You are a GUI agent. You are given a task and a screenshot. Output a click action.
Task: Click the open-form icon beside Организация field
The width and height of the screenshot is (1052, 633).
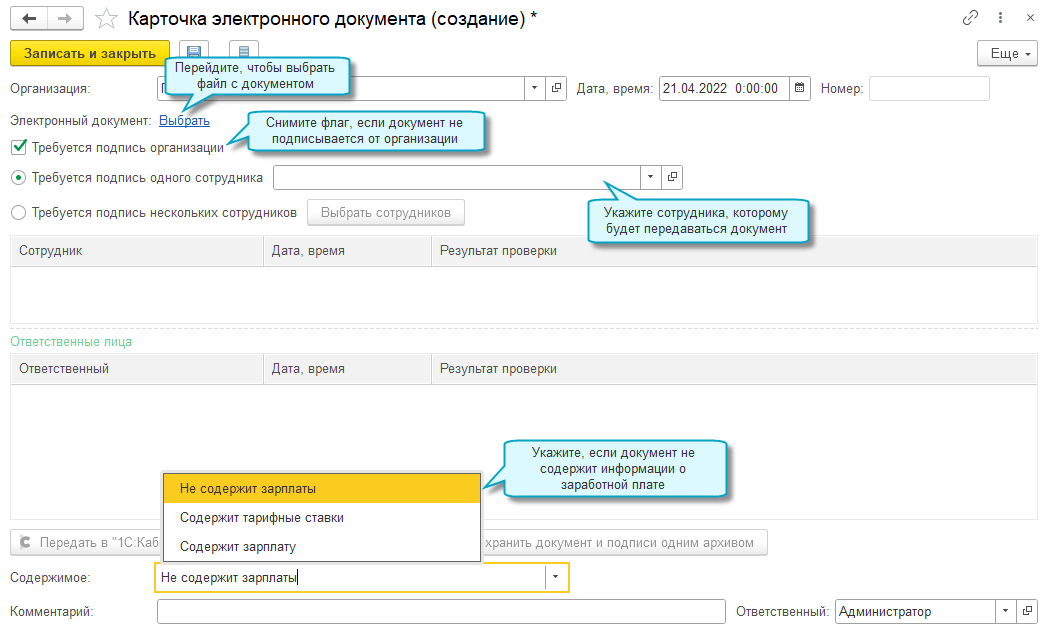tap(557, 88)
